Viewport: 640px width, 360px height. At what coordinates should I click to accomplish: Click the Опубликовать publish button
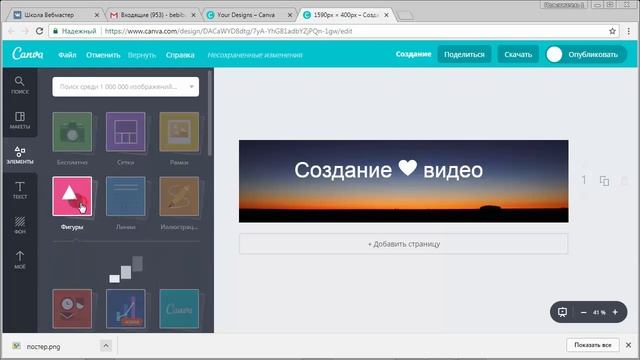coord(593,54)
